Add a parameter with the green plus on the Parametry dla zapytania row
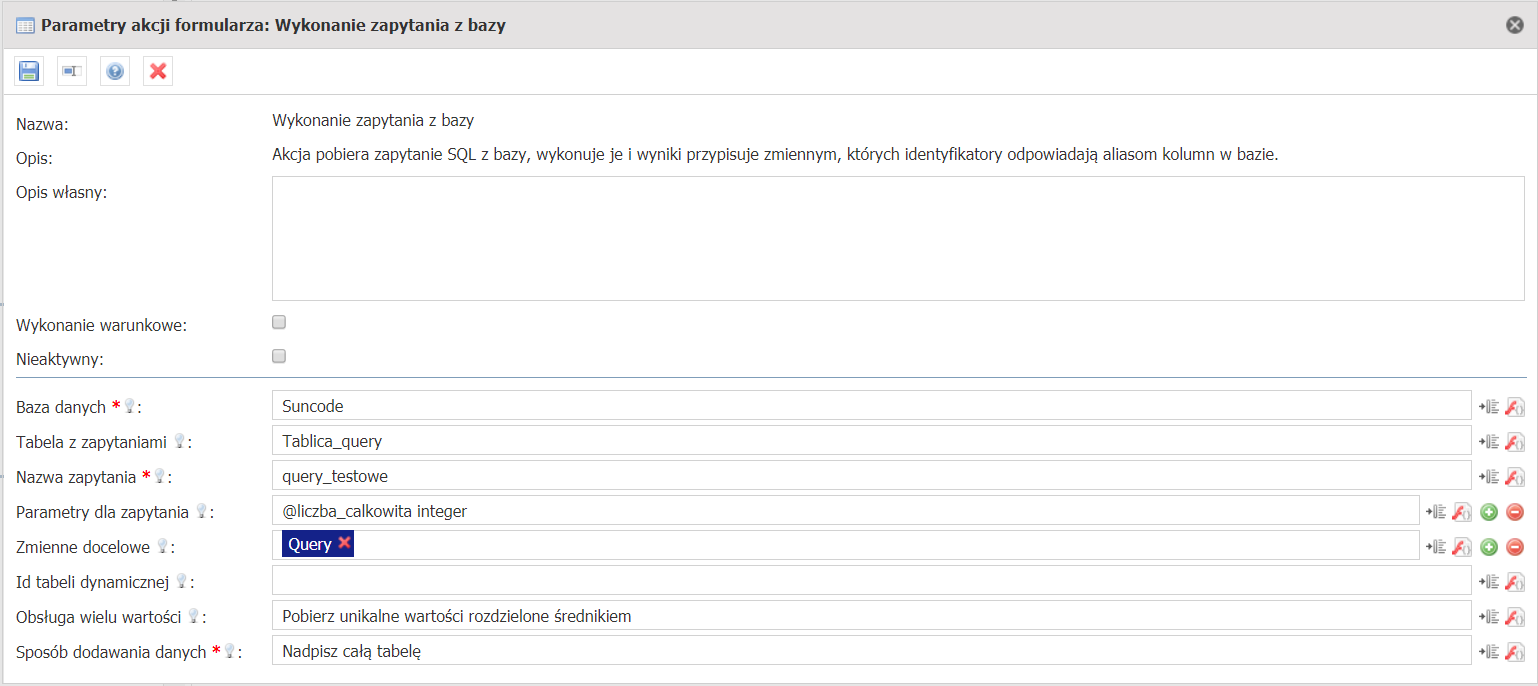 point(1489,512)
